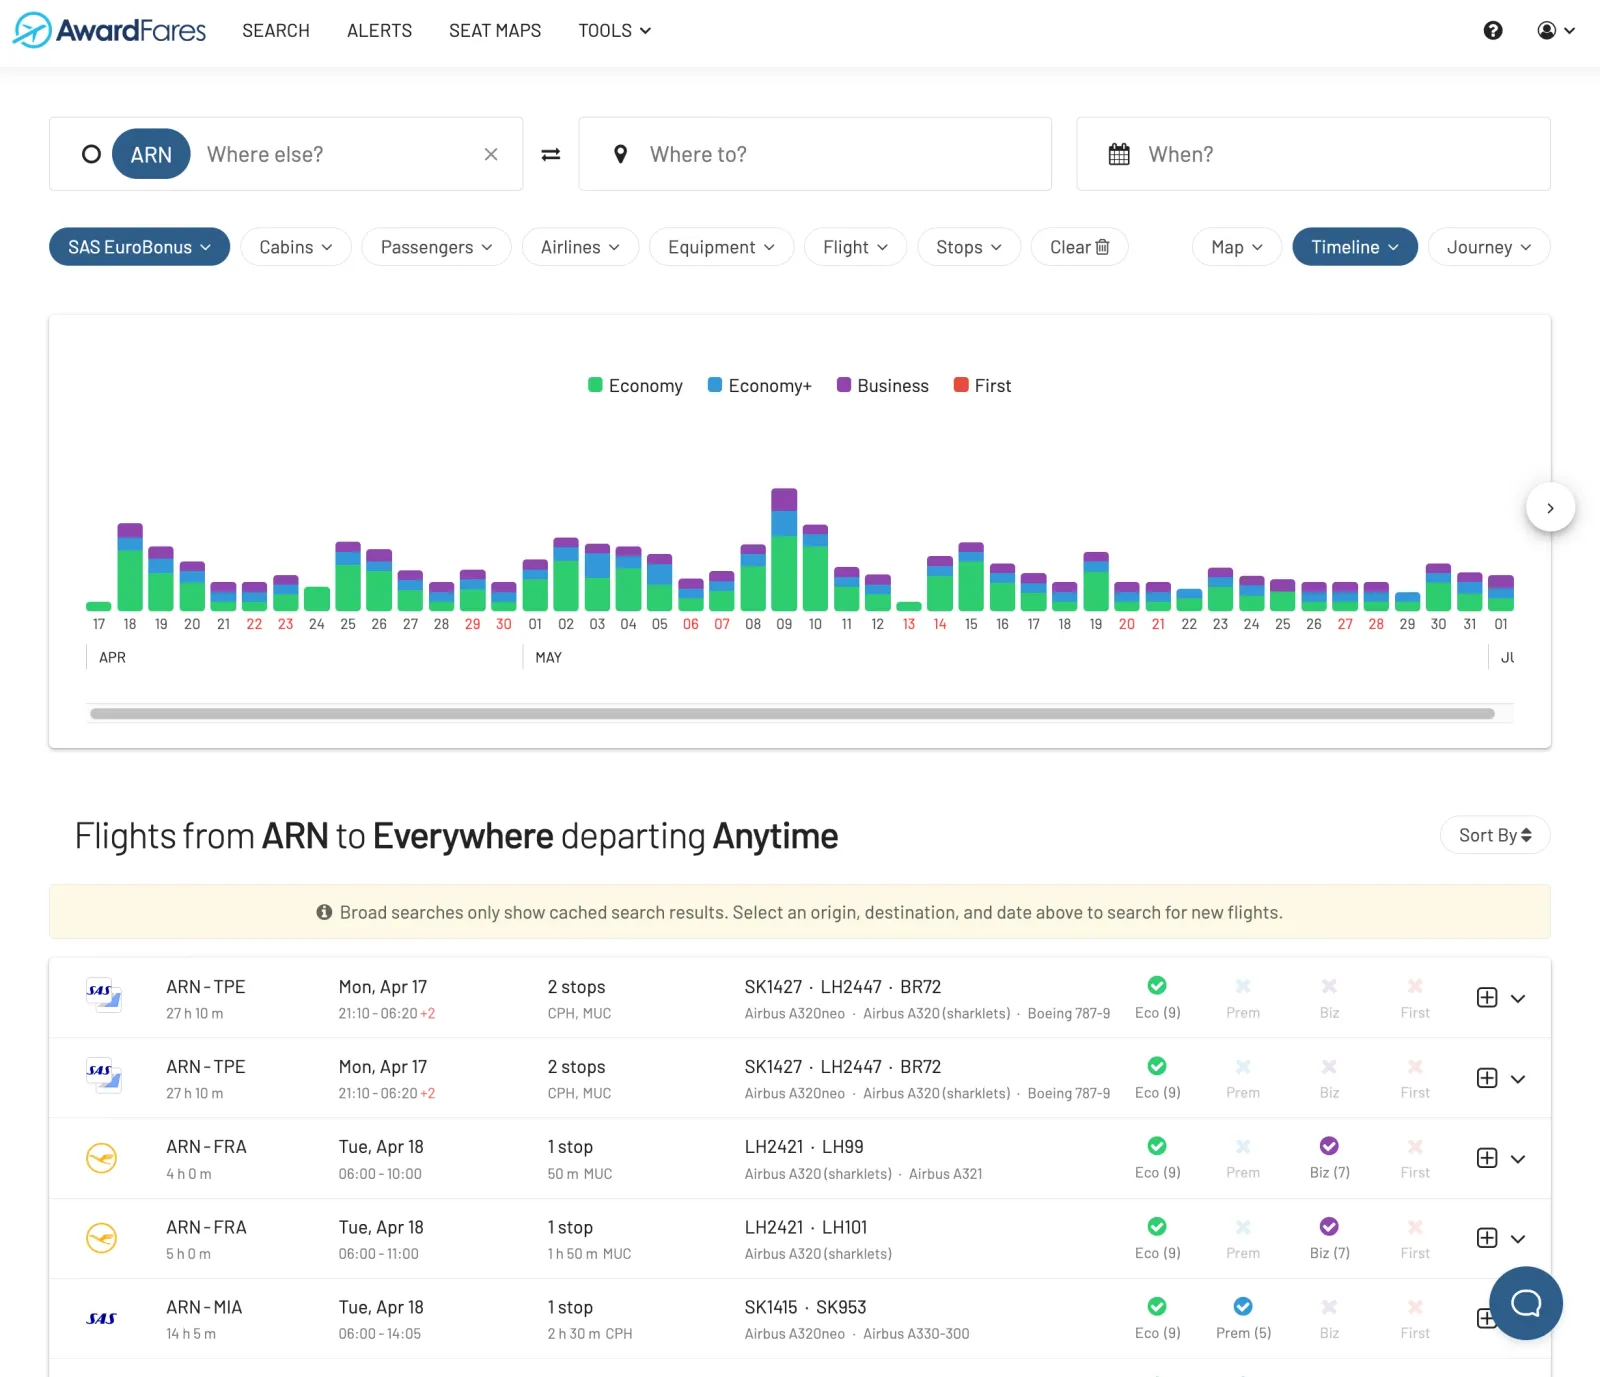Open the Cabins filter
Viewport: 1600px width, 1377px height.
tap(296, 247)
